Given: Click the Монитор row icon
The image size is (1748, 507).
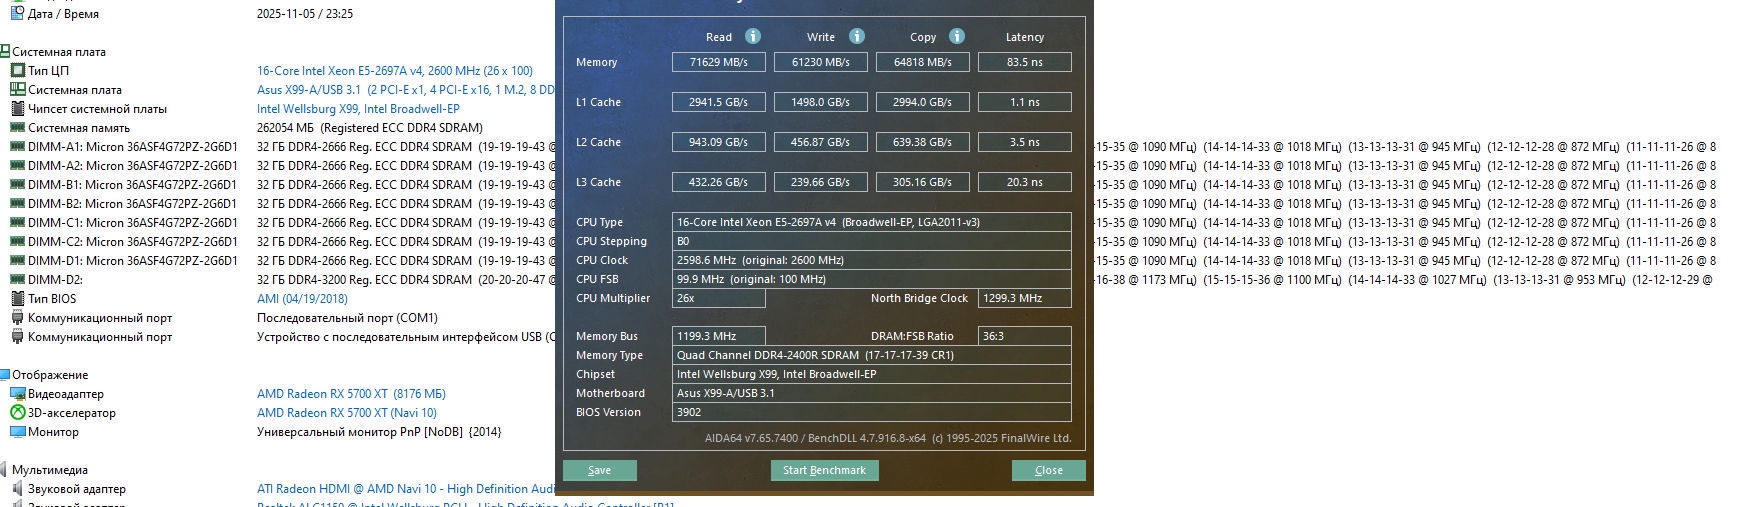Looking at the screenshot, I should click(x=17, y=431).
